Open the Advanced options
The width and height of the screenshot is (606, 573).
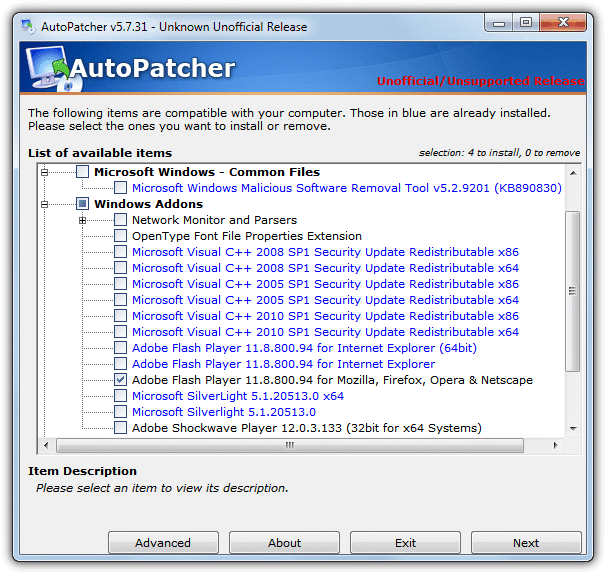point(163,543)
